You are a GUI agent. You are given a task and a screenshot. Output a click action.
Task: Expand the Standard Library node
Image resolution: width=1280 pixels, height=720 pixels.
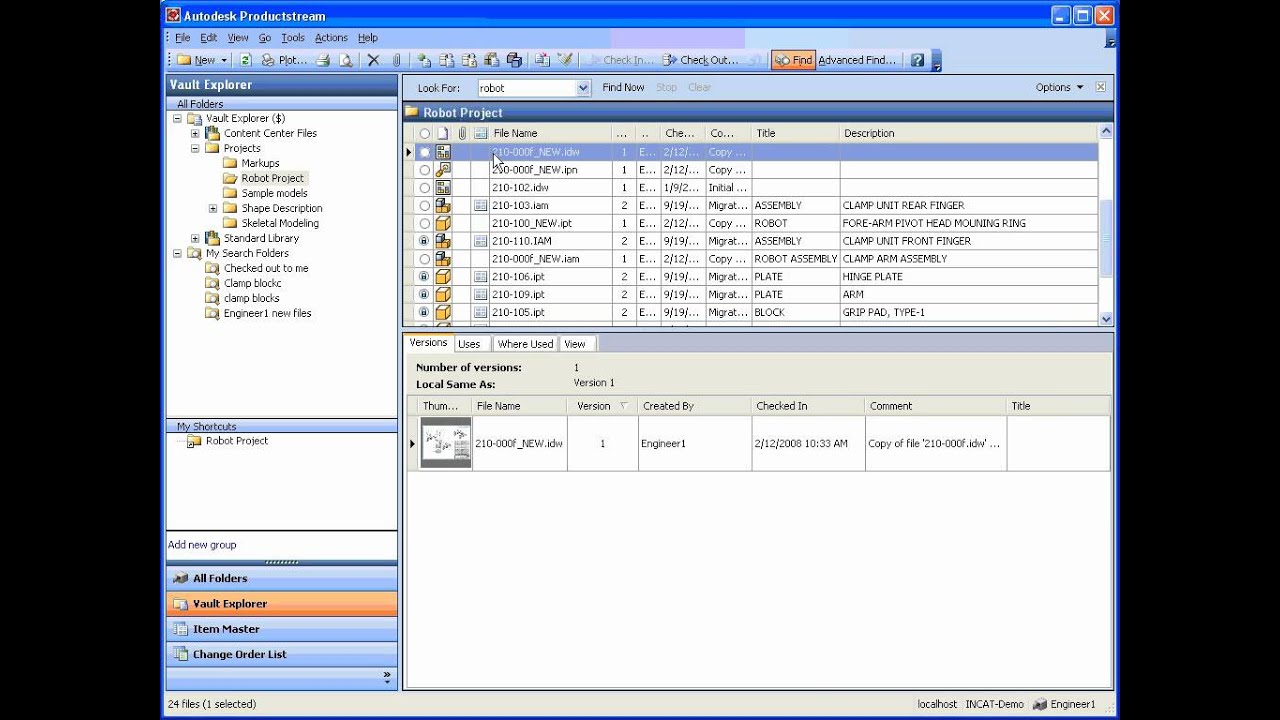coord(195,238)
